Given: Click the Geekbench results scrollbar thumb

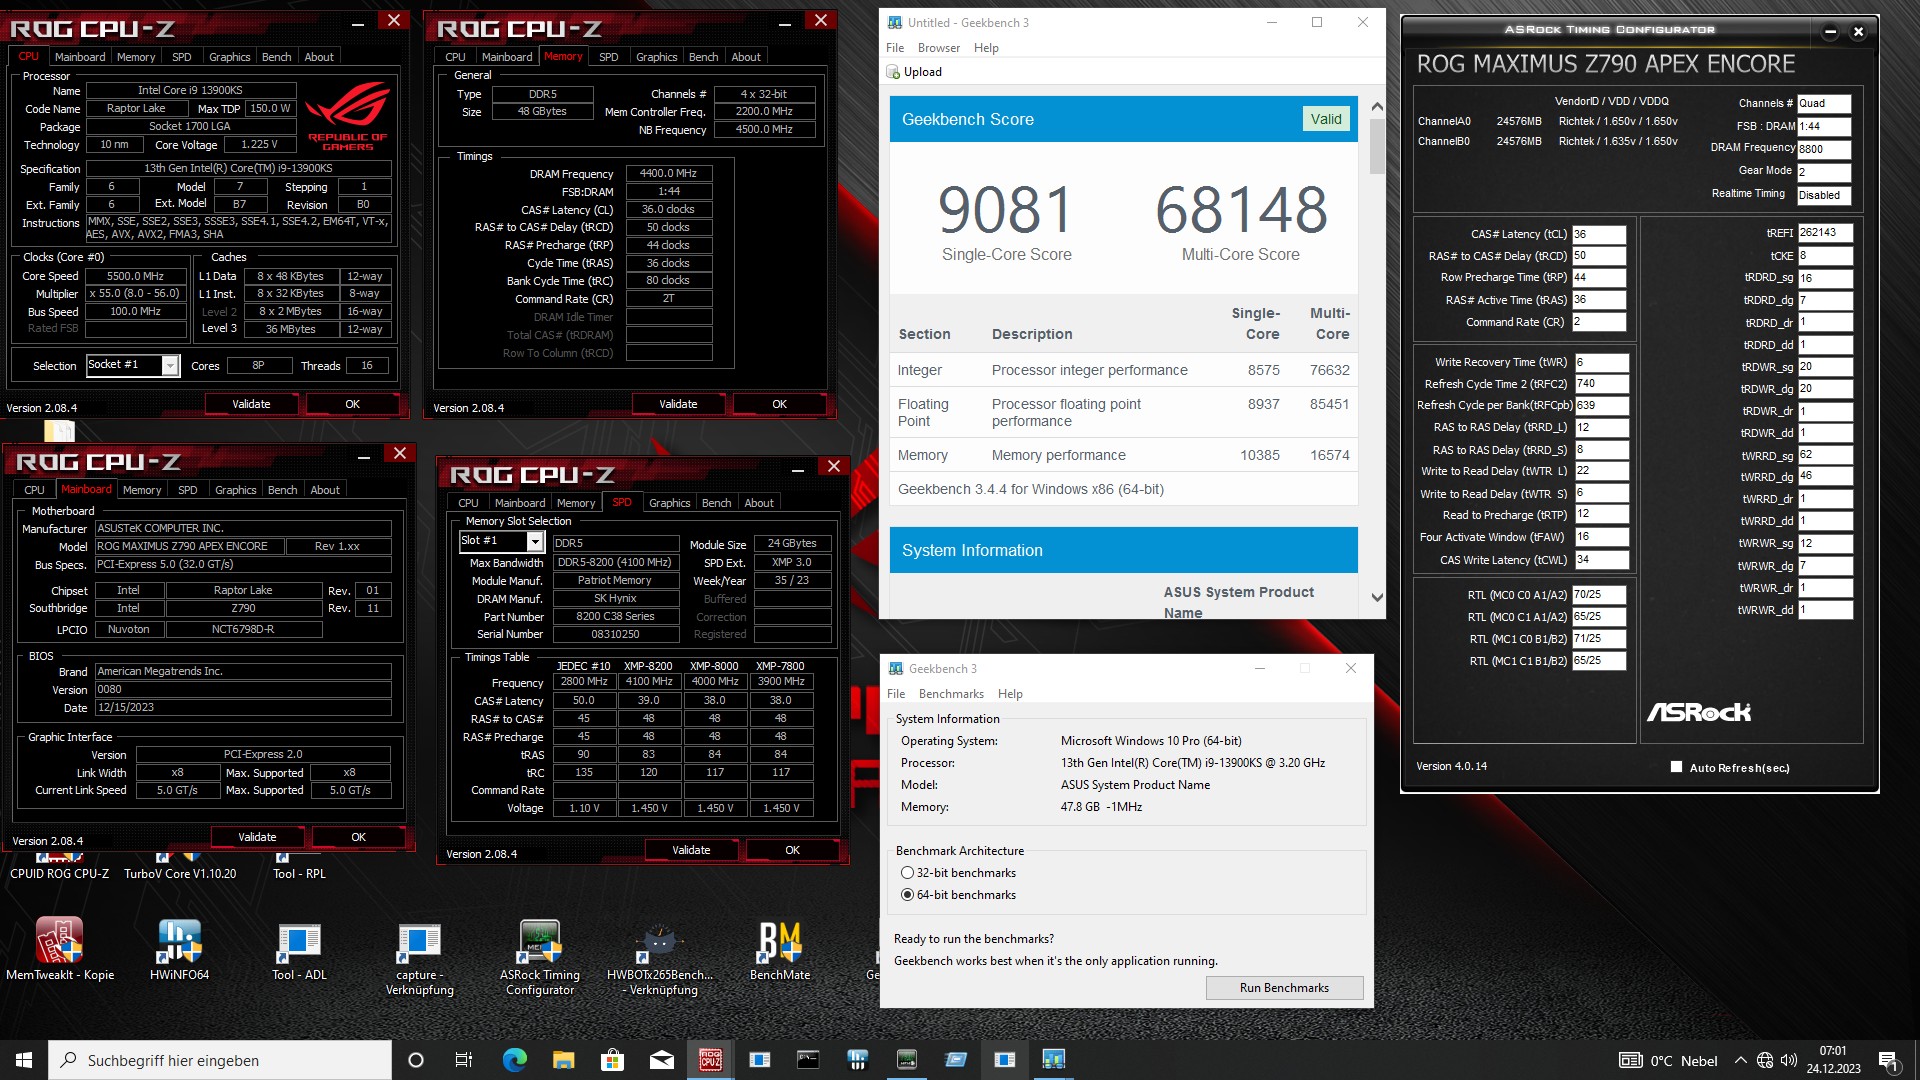Looking at the screenshot, I should pos(1377,146).
